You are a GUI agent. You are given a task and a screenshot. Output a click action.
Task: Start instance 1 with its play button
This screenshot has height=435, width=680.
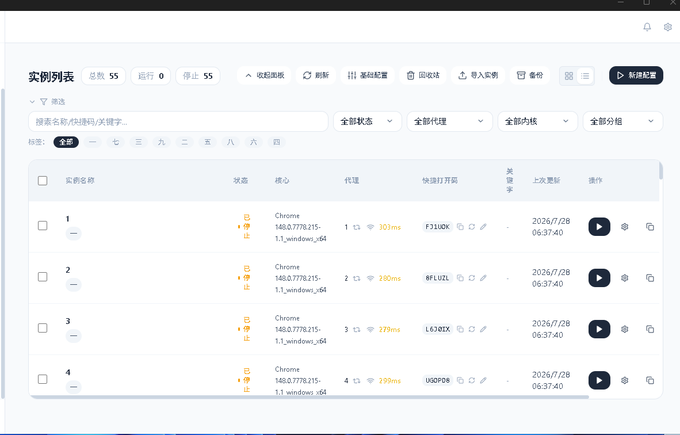pyautogui.click(x=599, y=227)
